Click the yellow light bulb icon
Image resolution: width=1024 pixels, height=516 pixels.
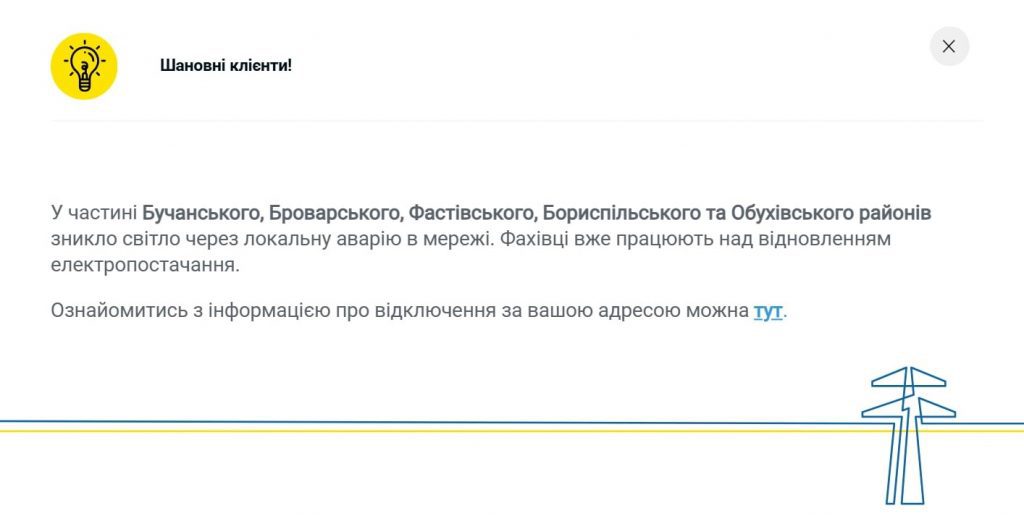coord(84,66)
